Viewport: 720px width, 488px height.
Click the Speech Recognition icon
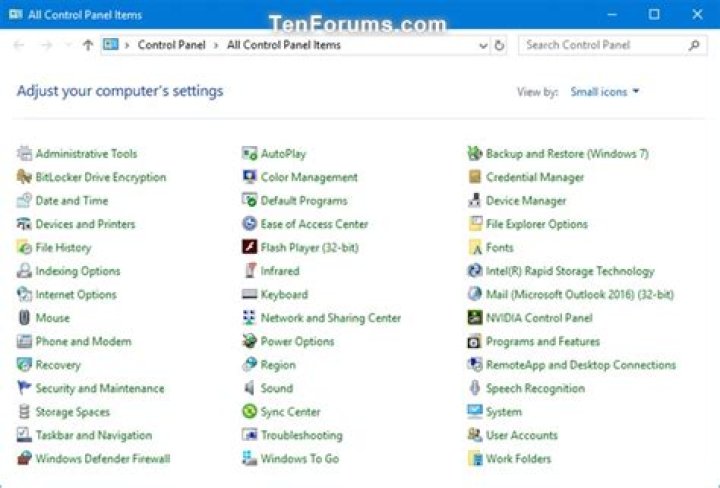tap(474, 387)
